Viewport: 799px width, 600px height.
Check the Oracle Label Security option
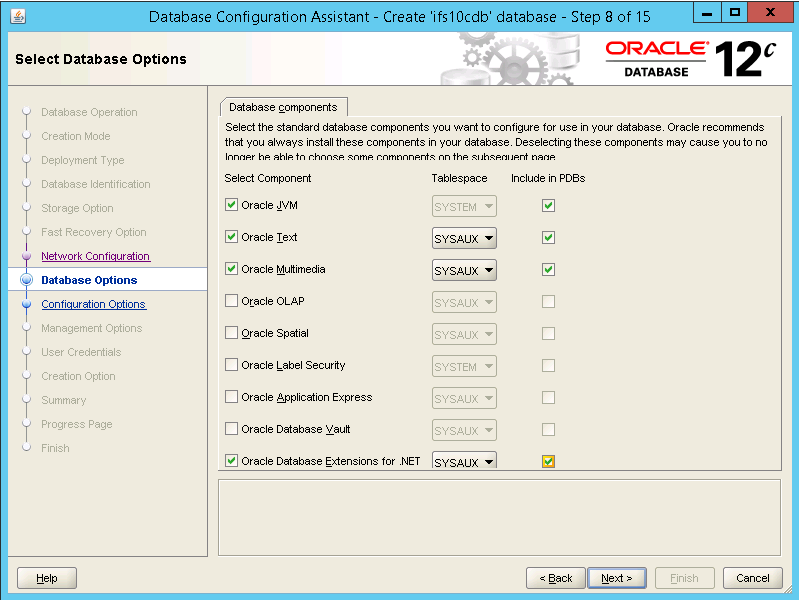coord(232,366)
